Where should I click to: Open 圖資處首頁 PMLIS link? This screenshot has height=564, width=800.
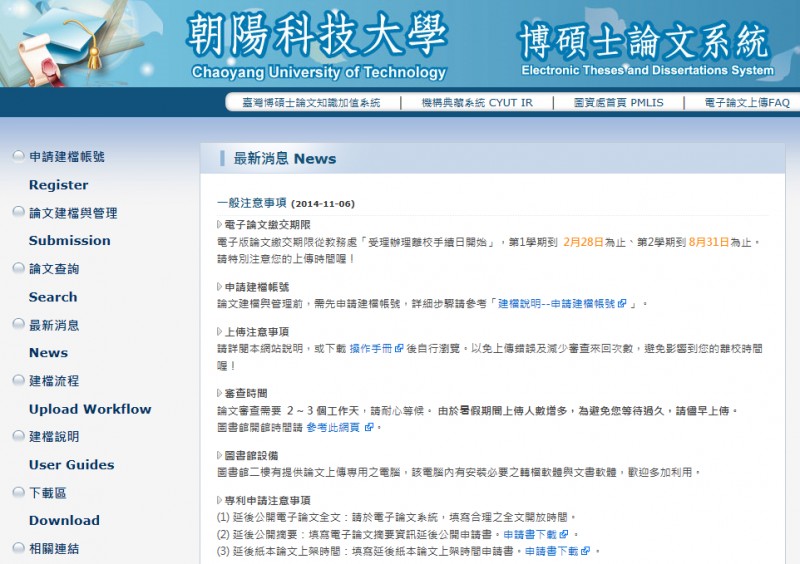coord(618,103)
